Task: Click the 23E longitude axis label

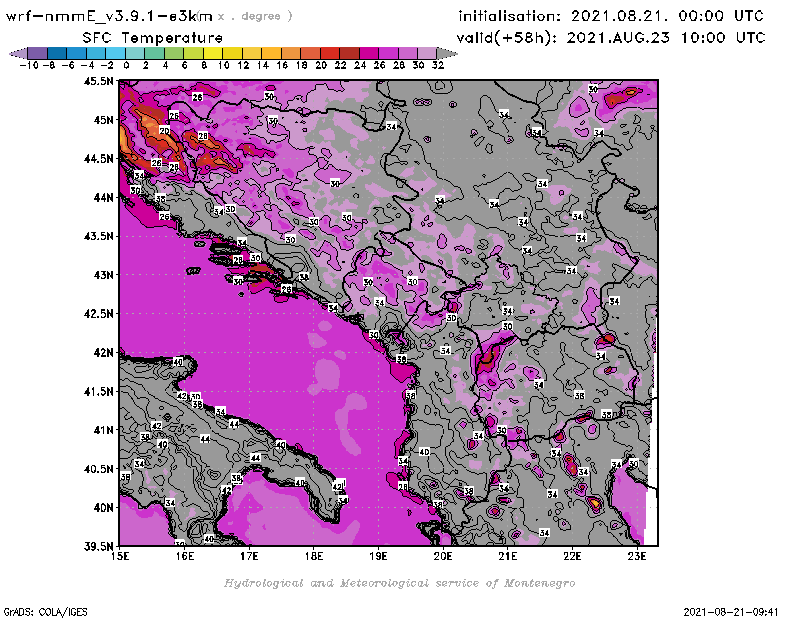Action: click(x=636, y=555)
